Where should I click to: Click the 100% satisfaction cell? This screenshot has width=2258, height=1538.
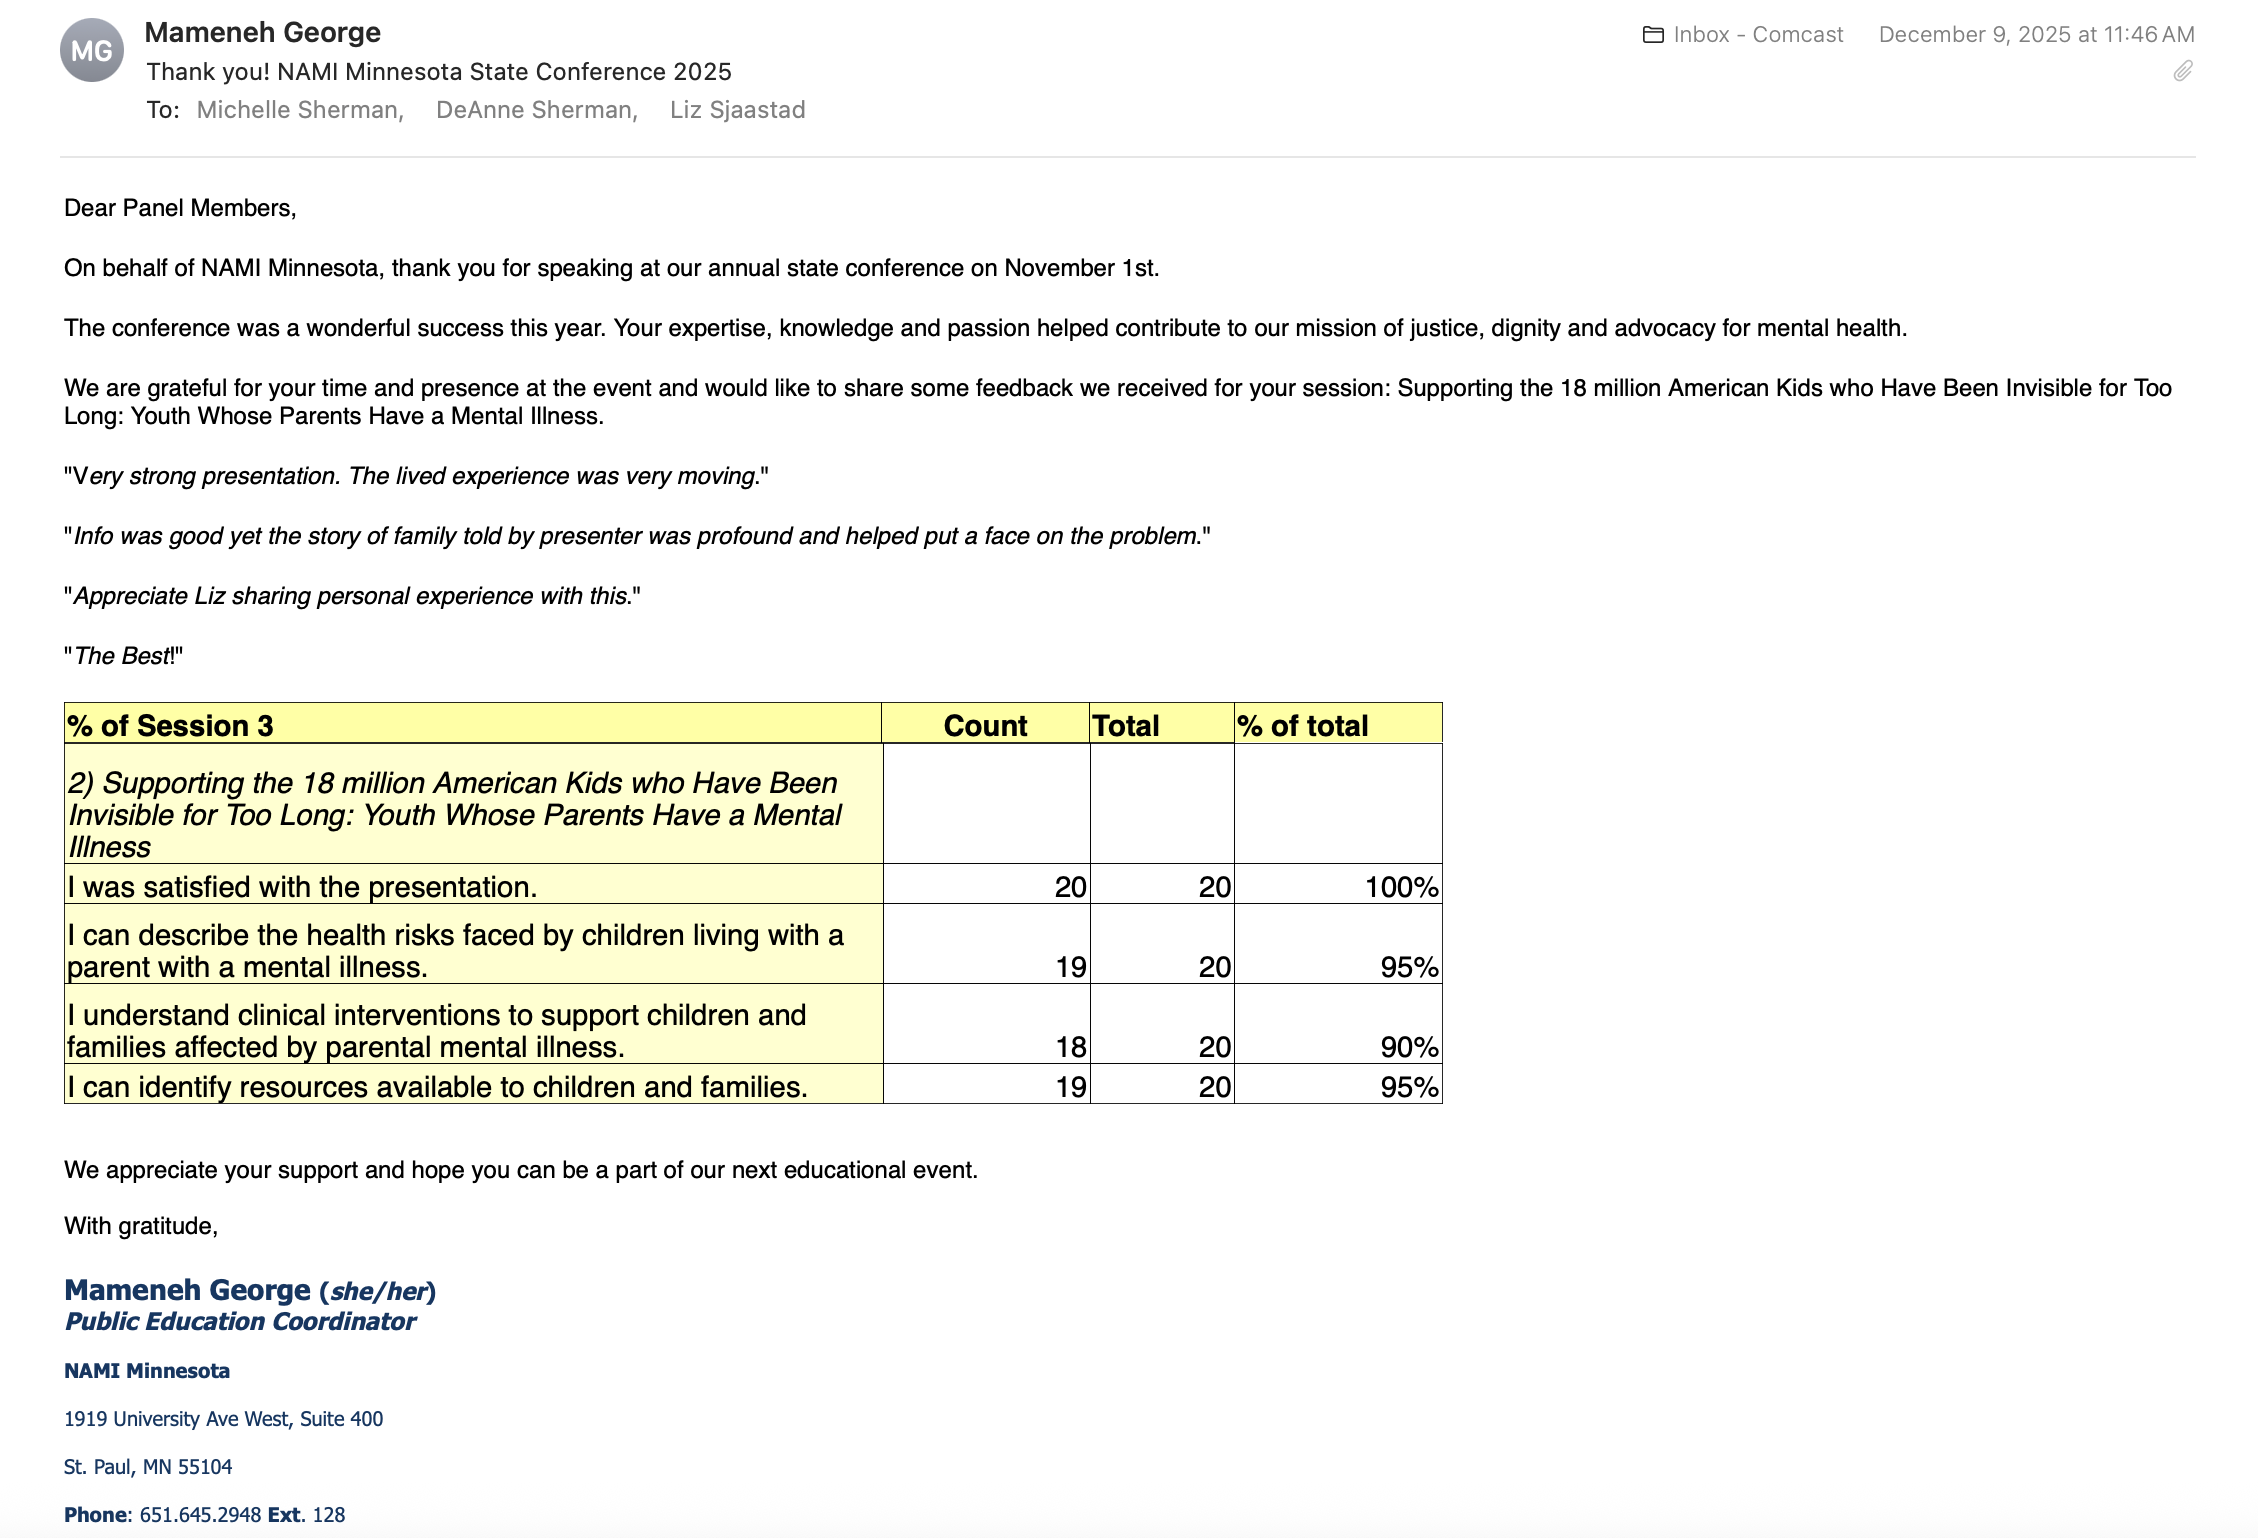click(x=1401, y=887)
